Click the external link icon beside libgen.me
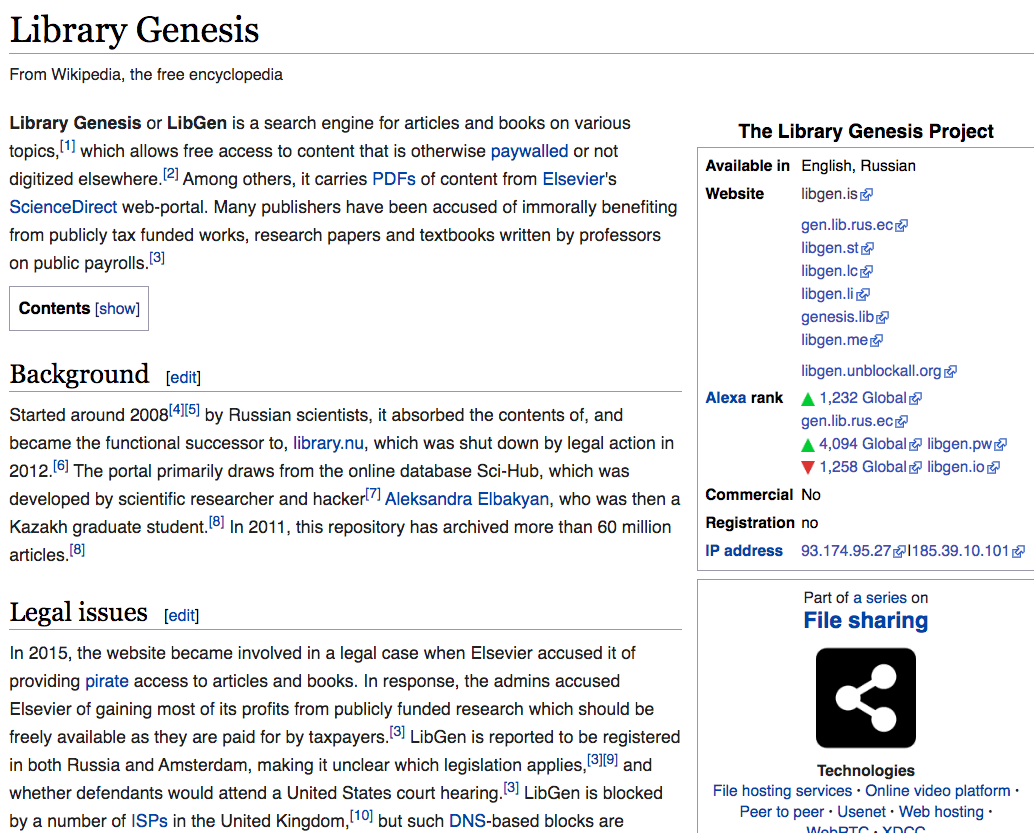1034x833 pixels. 876,341
